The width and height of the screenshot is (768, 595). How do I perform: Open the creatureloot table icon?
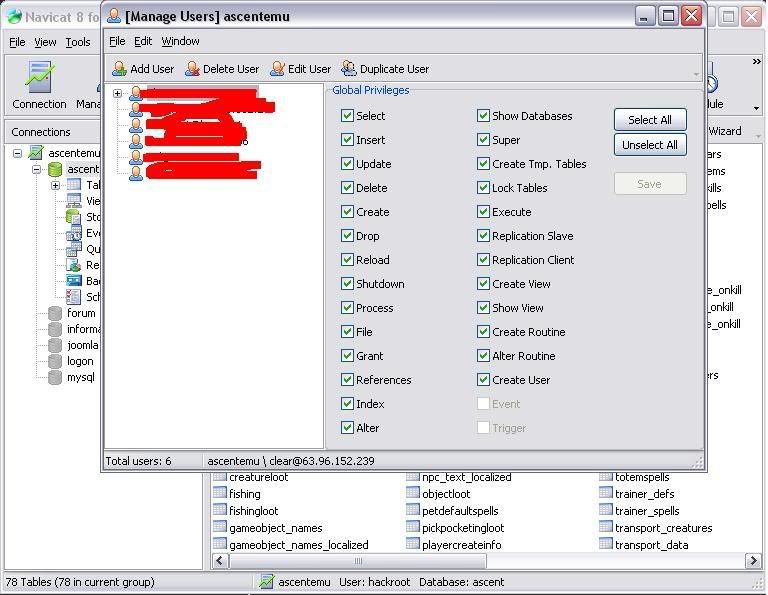pos(220,477)
